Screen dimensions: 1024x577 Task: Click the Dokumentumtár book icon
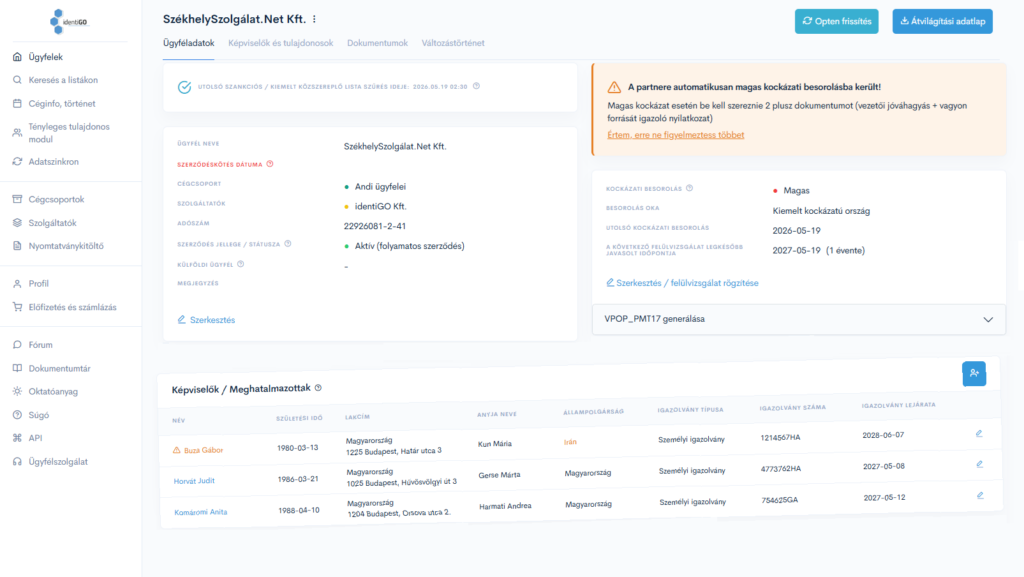coord(17,368)
